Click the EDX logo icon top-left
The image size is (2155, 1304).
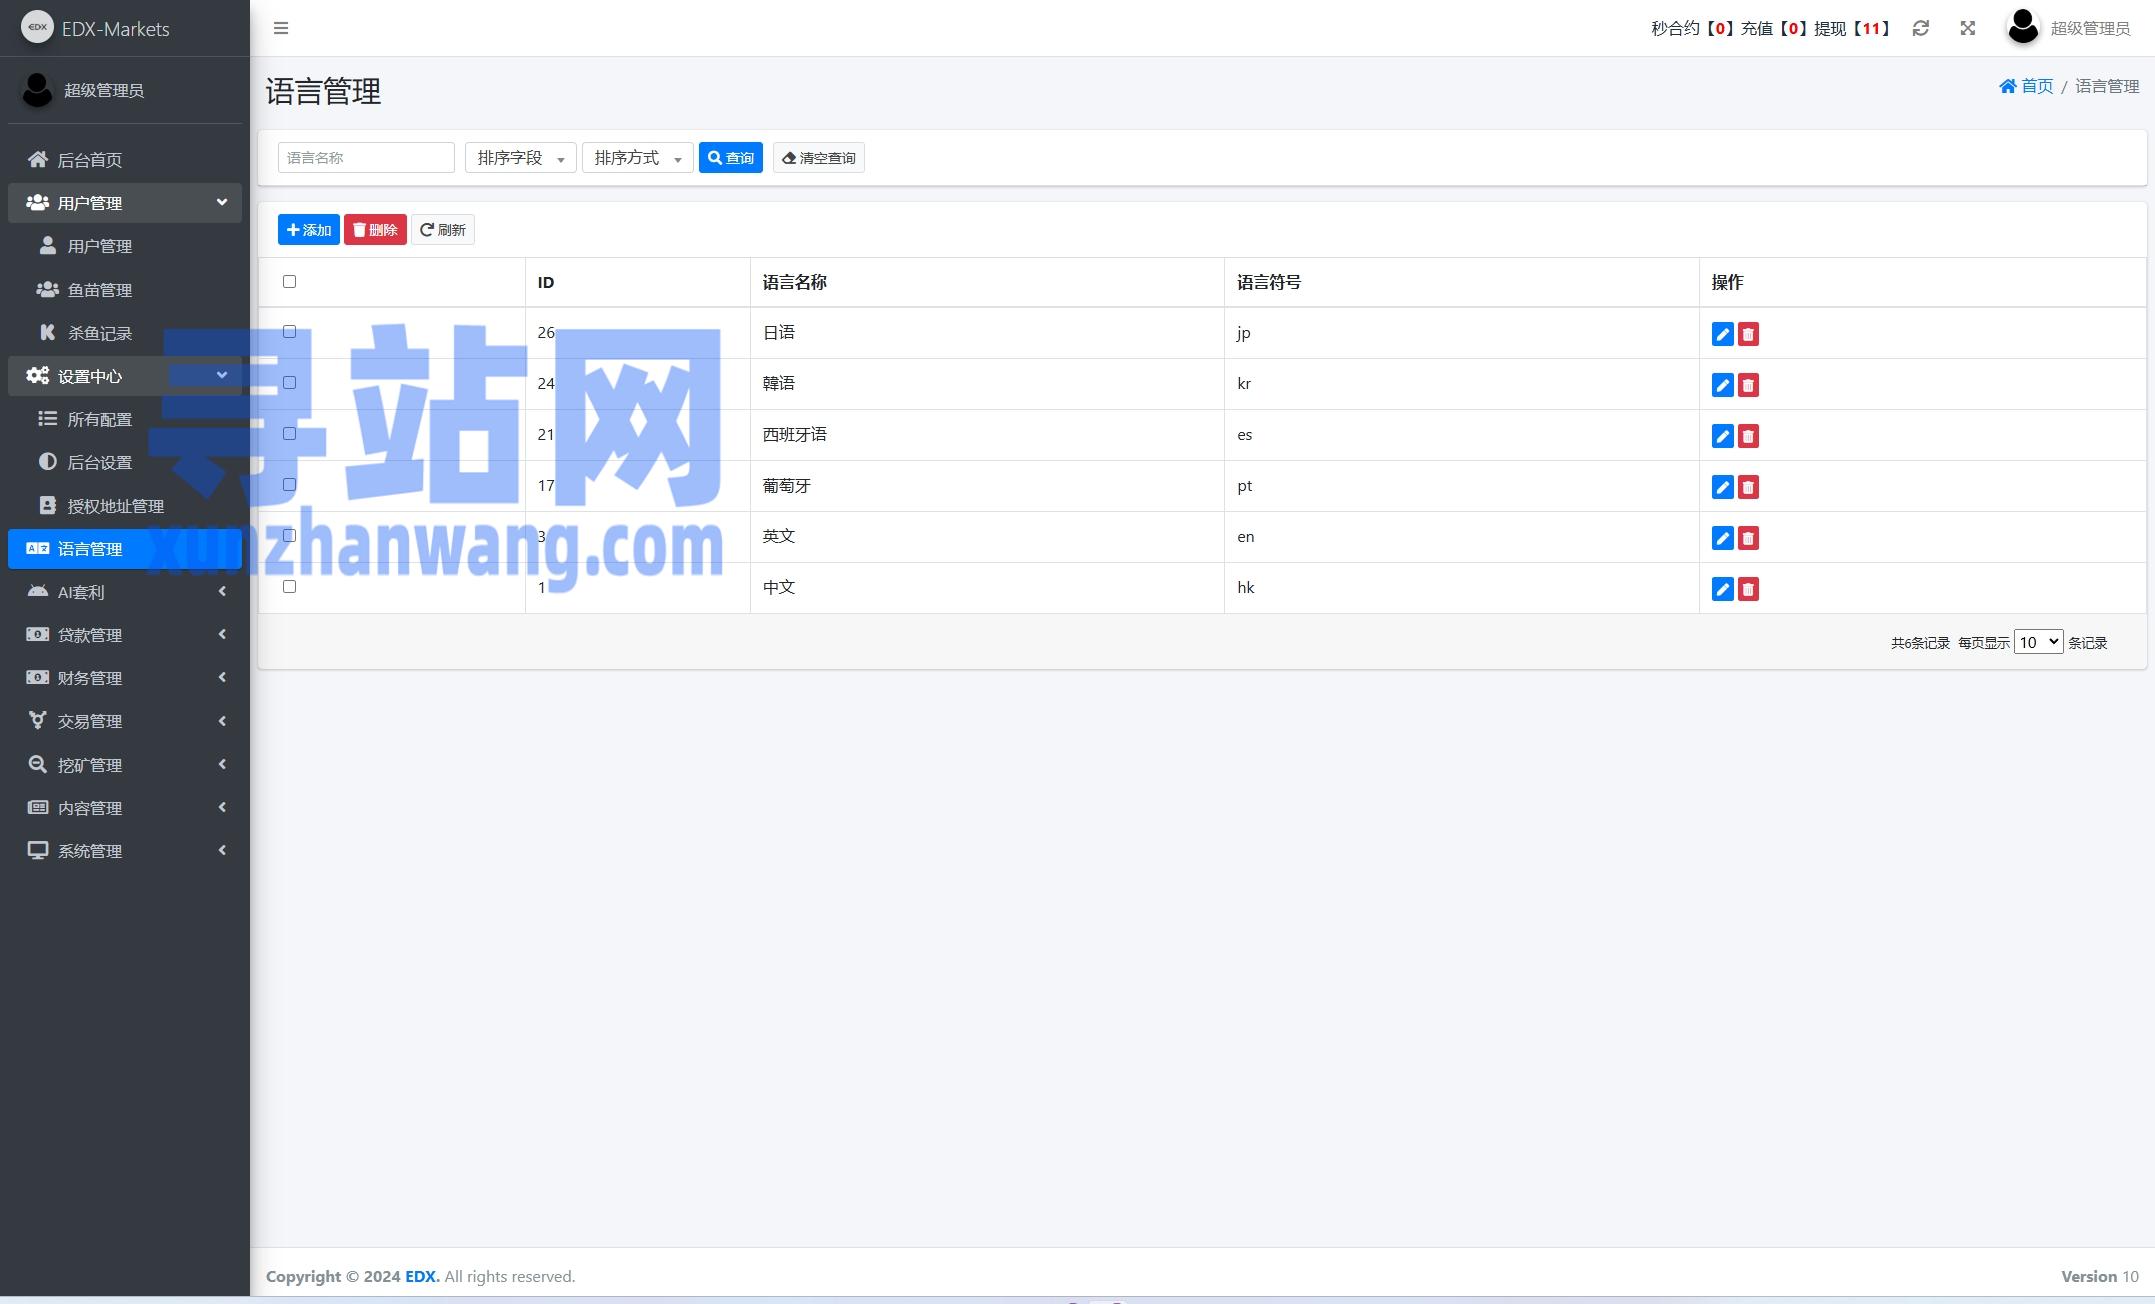pyautogui.click(x=37, y=27)
